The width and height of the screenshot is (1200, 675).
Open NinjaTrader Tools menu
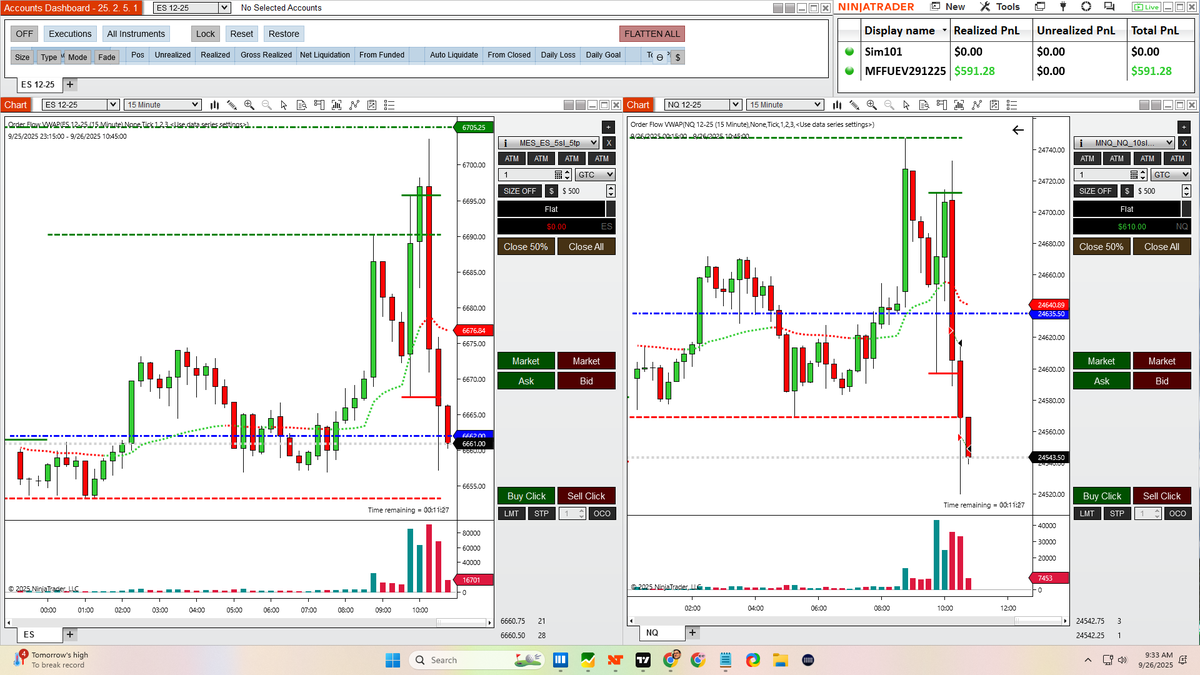pos(1000,7)
